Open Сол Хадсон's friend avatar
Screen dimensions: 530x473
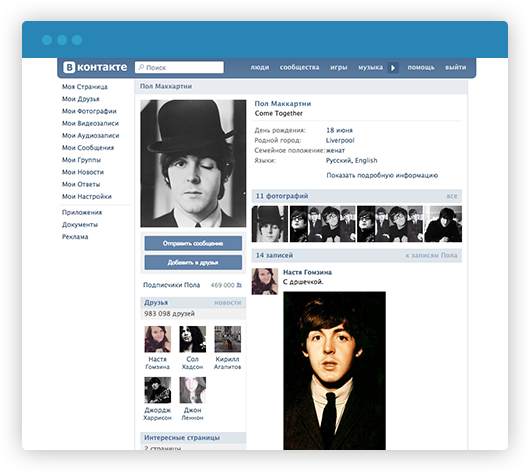(x=192, y=339)
